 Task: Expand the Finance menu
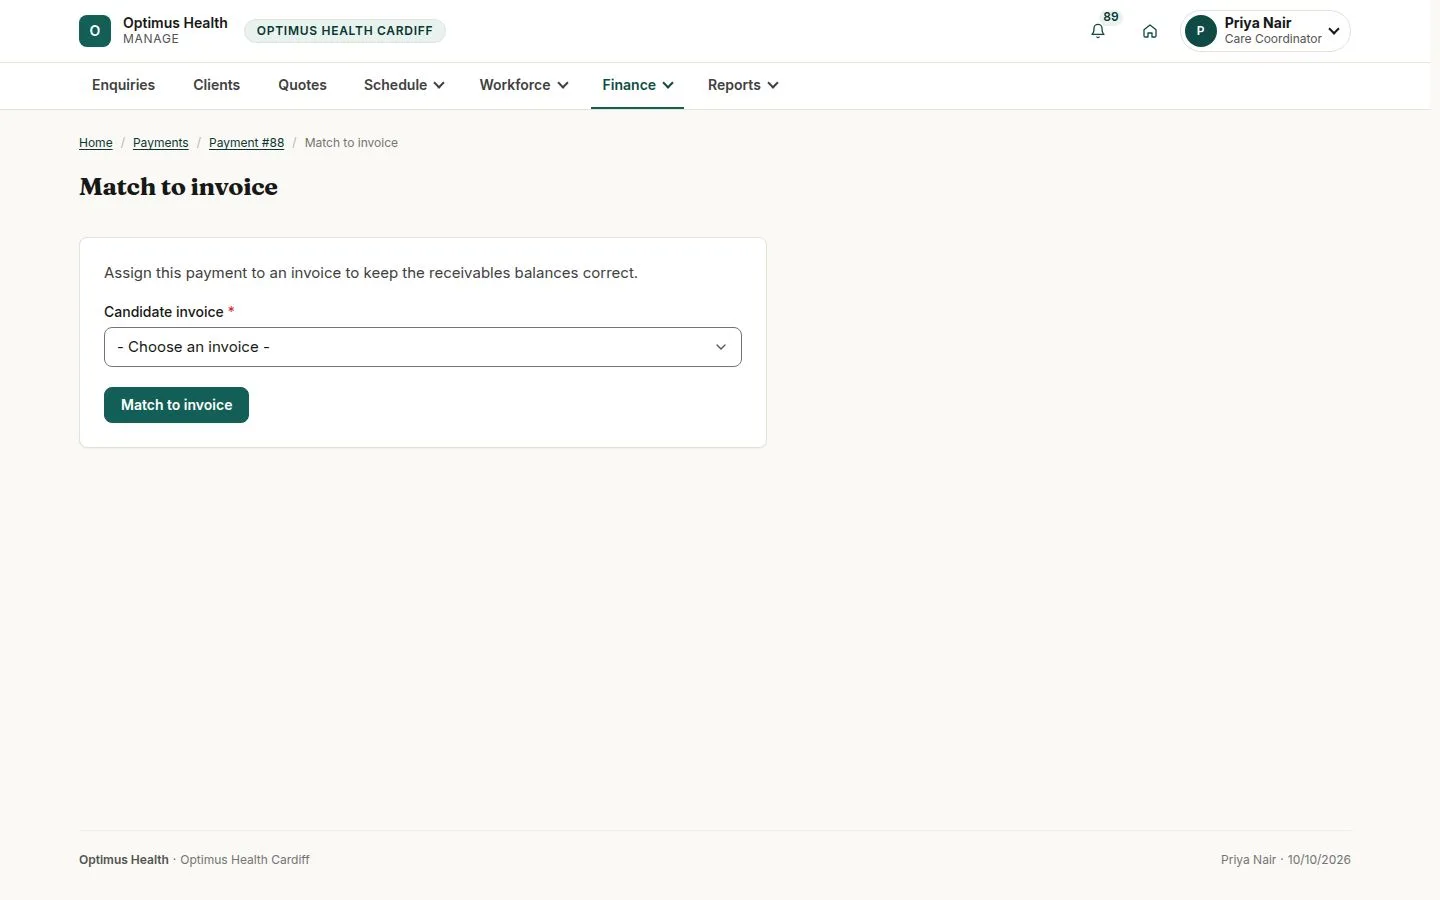pos(638,85)
